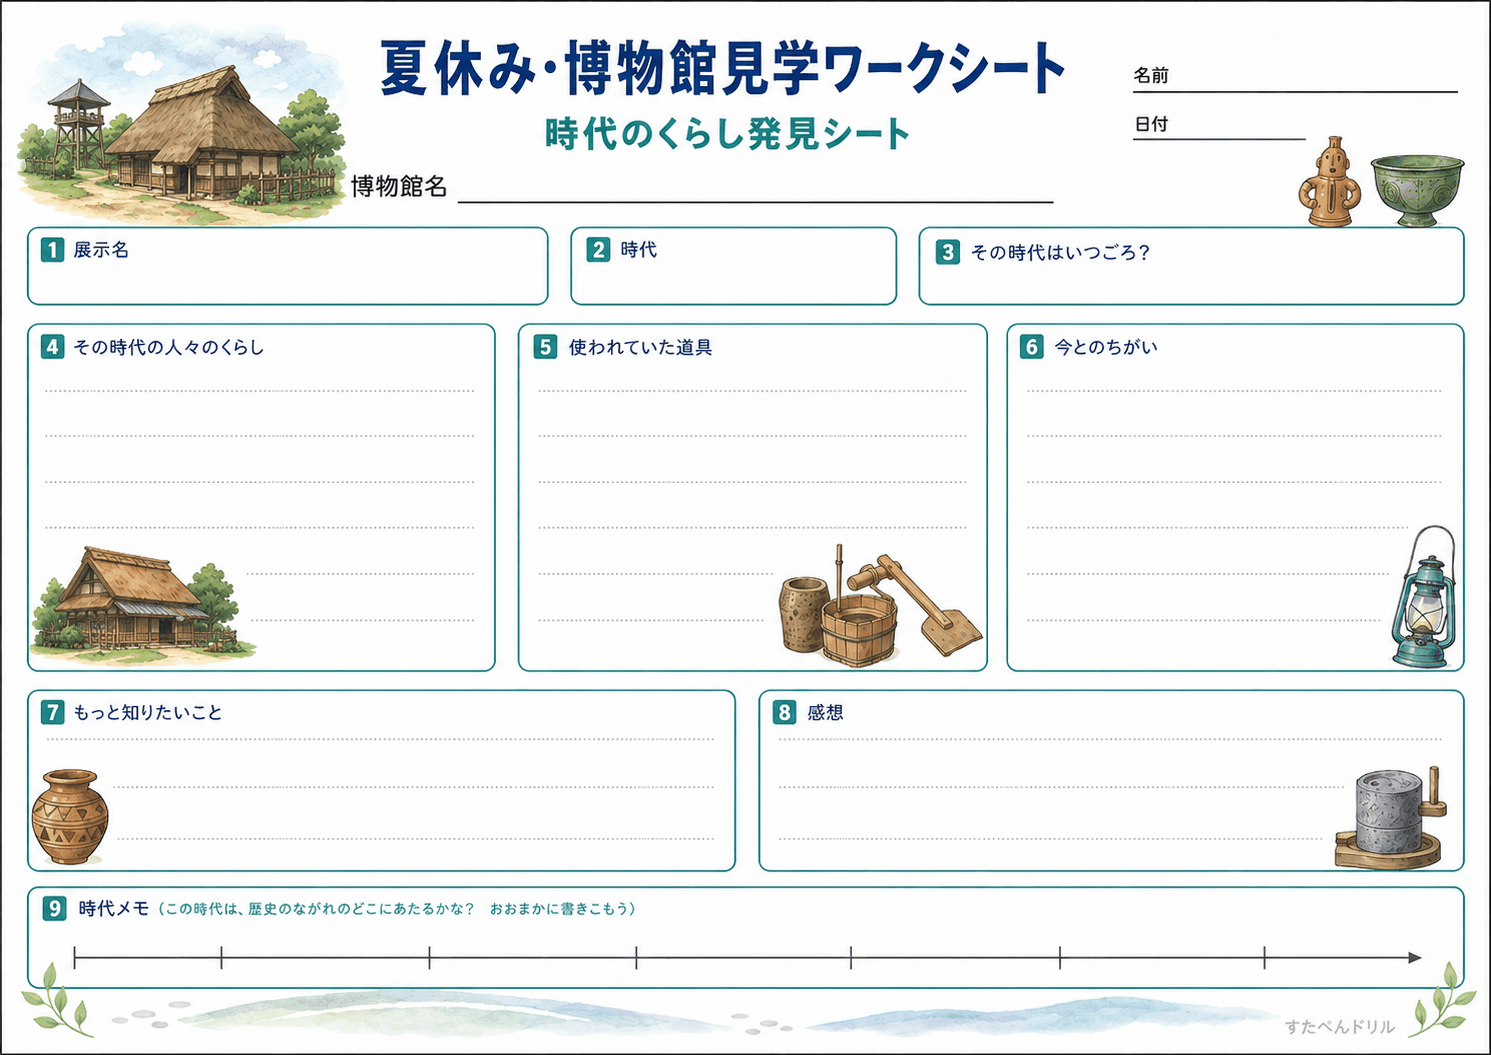Click the その時代はいつごろ? label
Image resolution: width=1491 pixels, height=1055 pixels.
pyautogui.click(x=1060, y=252)
